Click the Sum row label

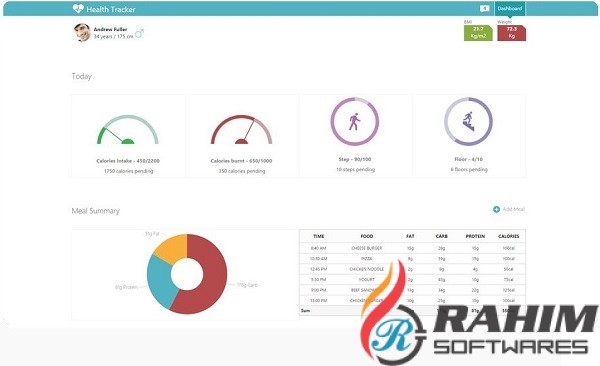click(305, 310)
